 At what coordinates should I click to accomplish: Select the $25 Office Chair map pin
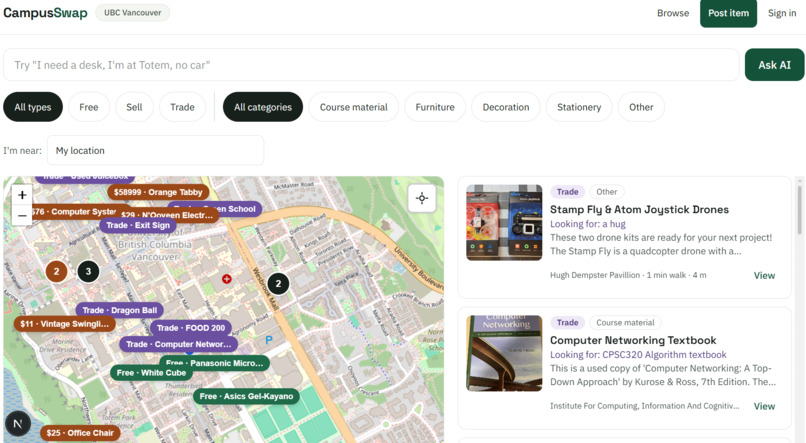tap(80, 433)
